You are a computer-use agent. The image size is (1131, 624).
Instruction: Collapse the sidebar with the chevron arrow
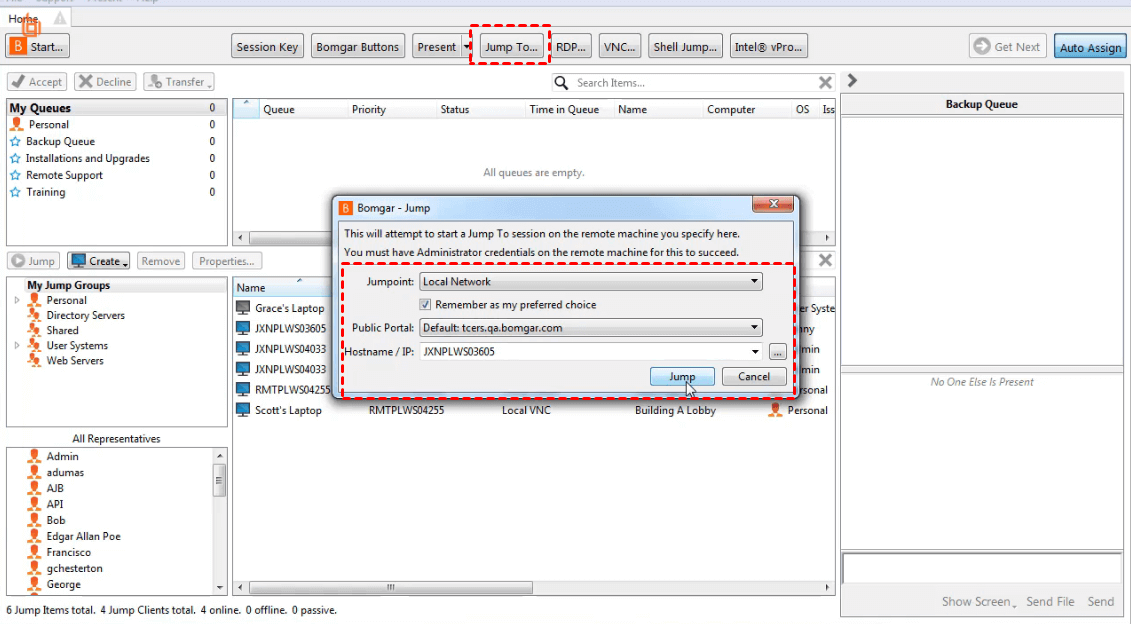(x=852, y=80)
